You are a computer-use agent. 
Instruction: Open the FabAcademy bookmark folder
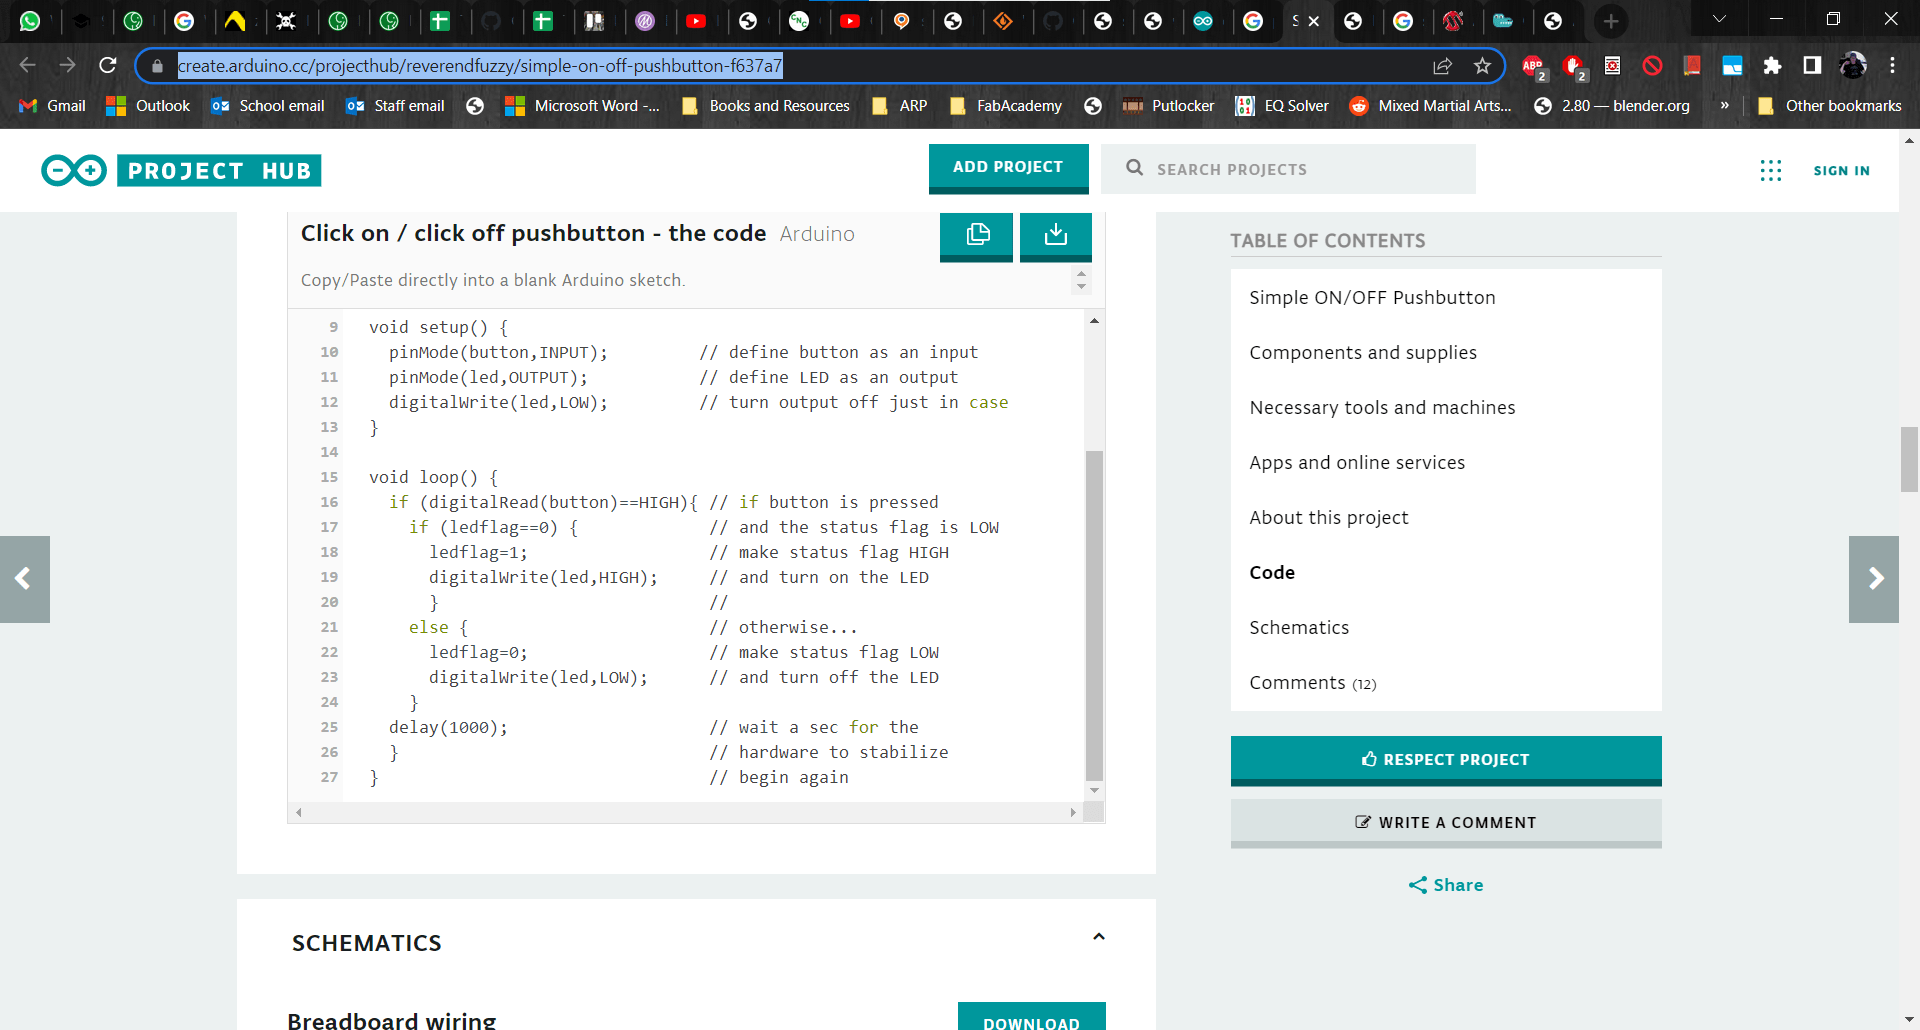click(1005, 106)
